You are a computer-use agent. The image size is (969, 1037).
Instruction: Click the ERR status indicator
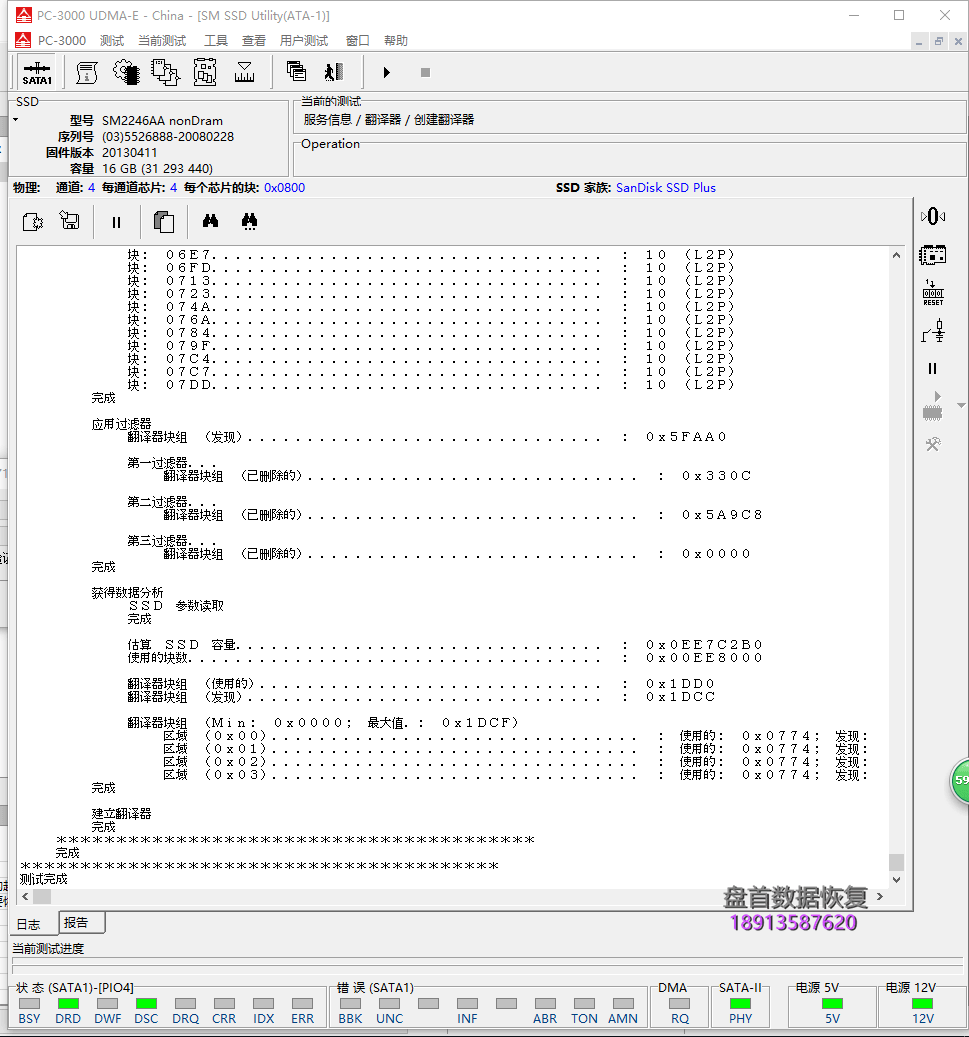click(302, 1003)
